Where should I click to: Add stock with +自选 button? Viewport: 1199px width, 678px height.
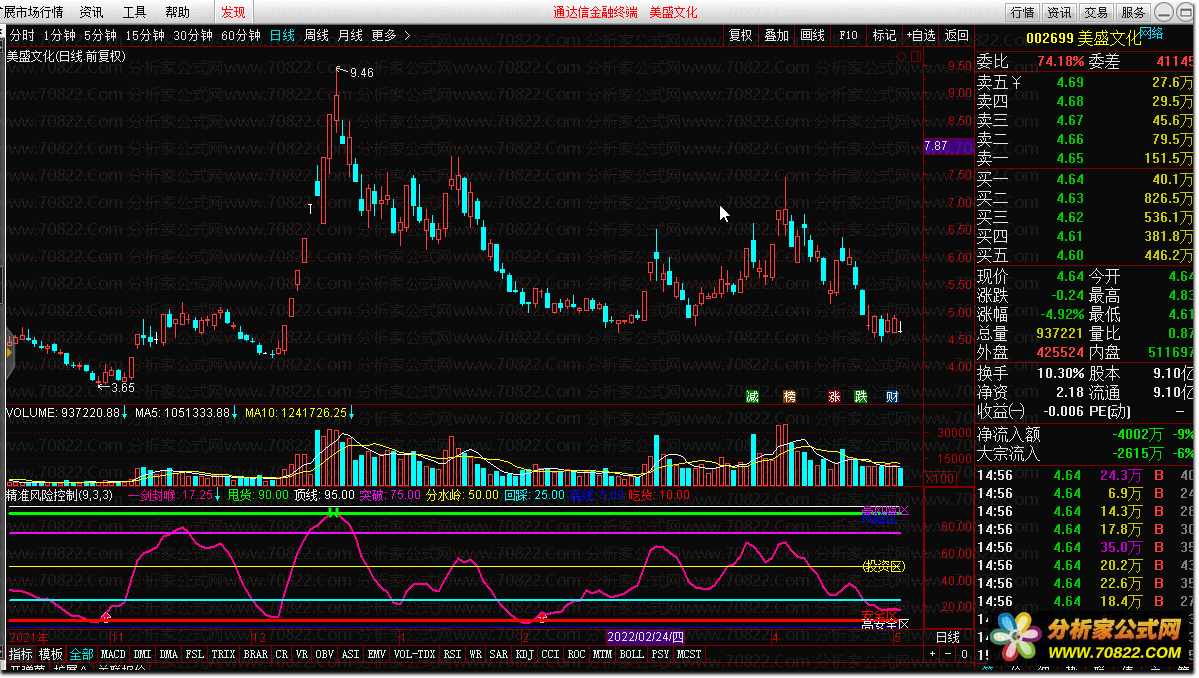tap(921, 35)
